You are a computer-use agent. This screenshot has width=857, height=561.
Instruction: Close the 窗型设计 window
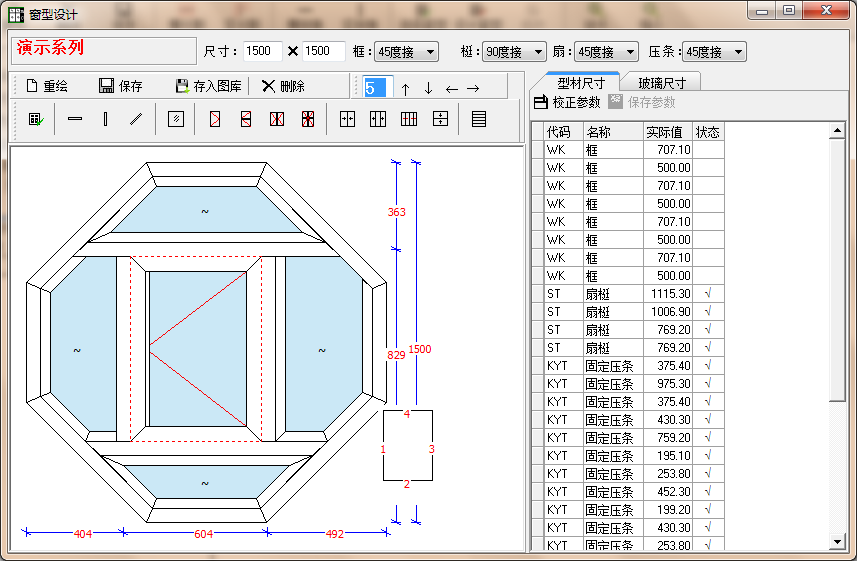tap(826, 10)
